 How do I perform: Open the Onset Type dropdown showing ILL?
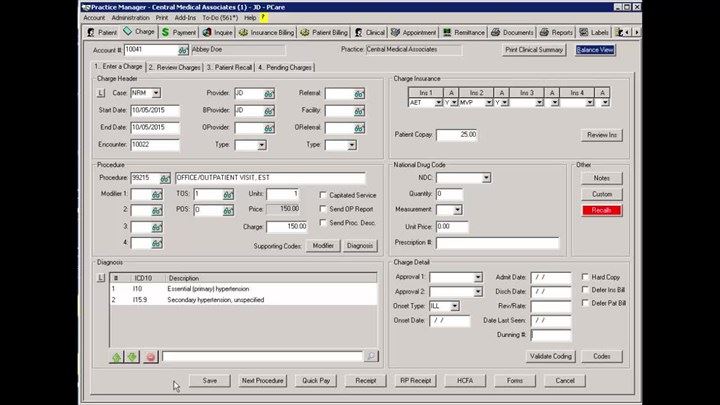click(x=454, y=306)
